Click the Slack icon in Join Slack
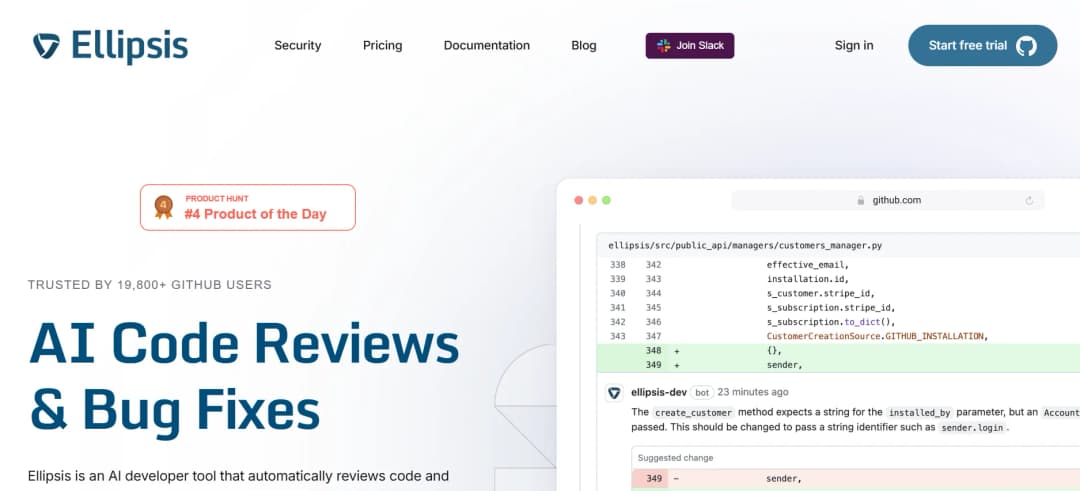The image size is (1080, 491). click(x=663, y=45)
